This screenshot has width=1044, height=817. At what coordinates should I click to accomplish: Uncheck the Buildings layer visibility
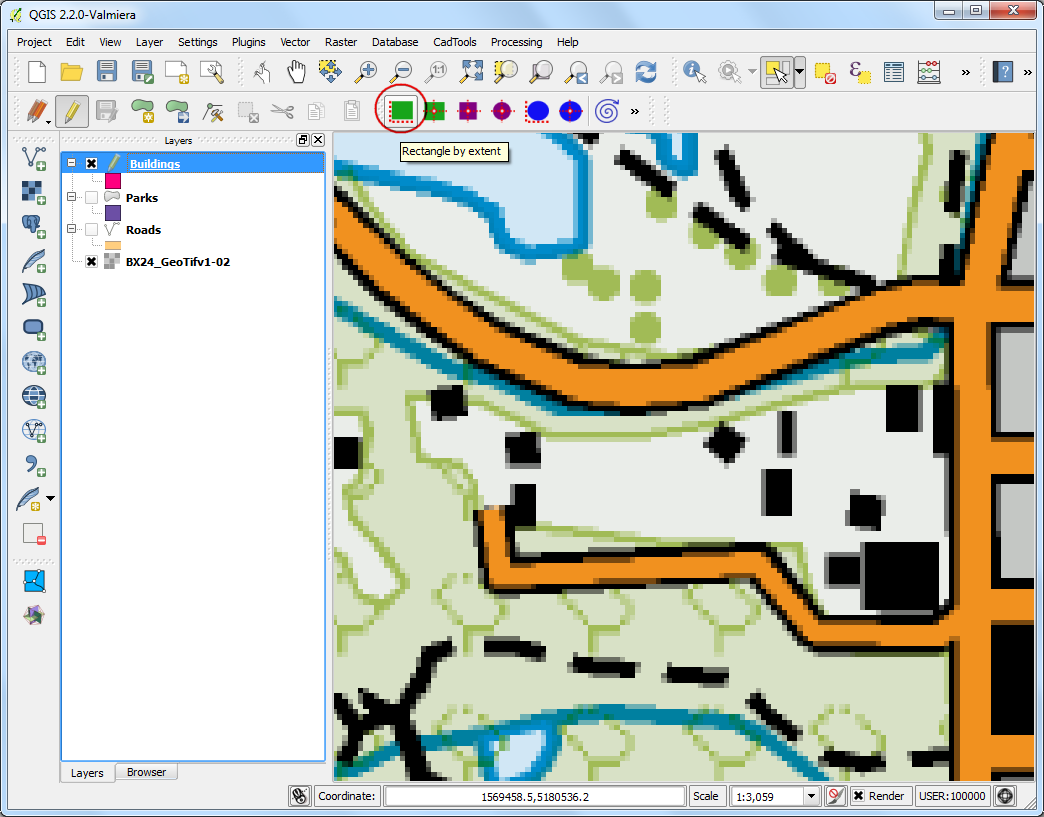(x=92, y=164)
